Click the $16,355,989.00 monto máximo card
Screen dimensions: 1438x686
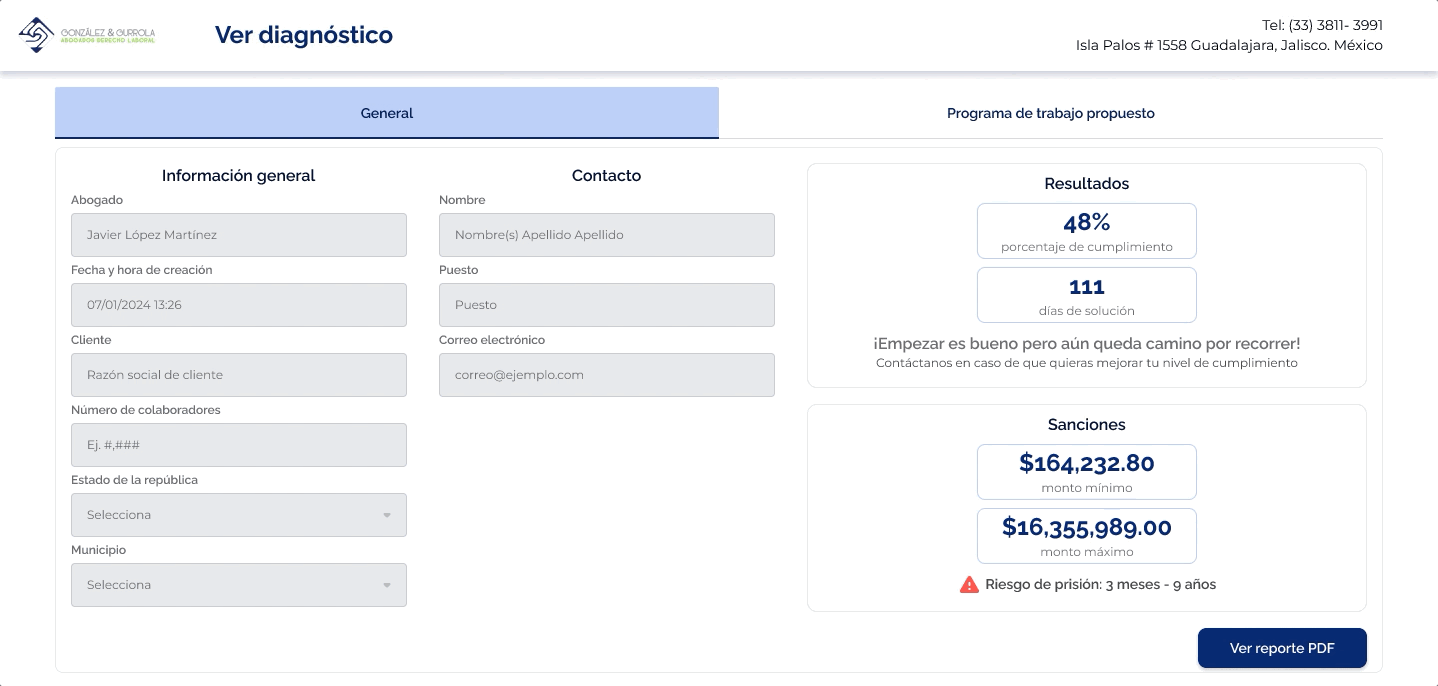(1087, 536)
